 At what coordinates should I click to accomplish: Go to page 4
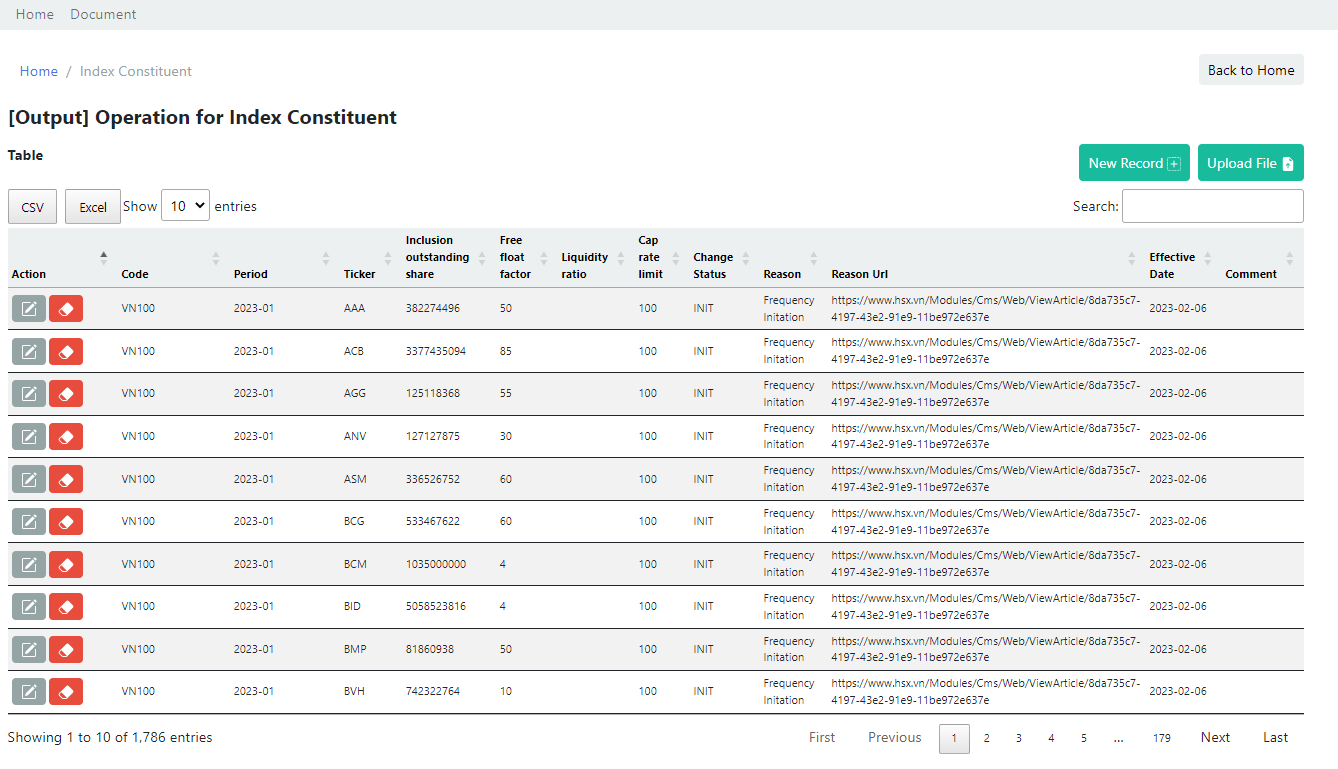coord(1051,738)
